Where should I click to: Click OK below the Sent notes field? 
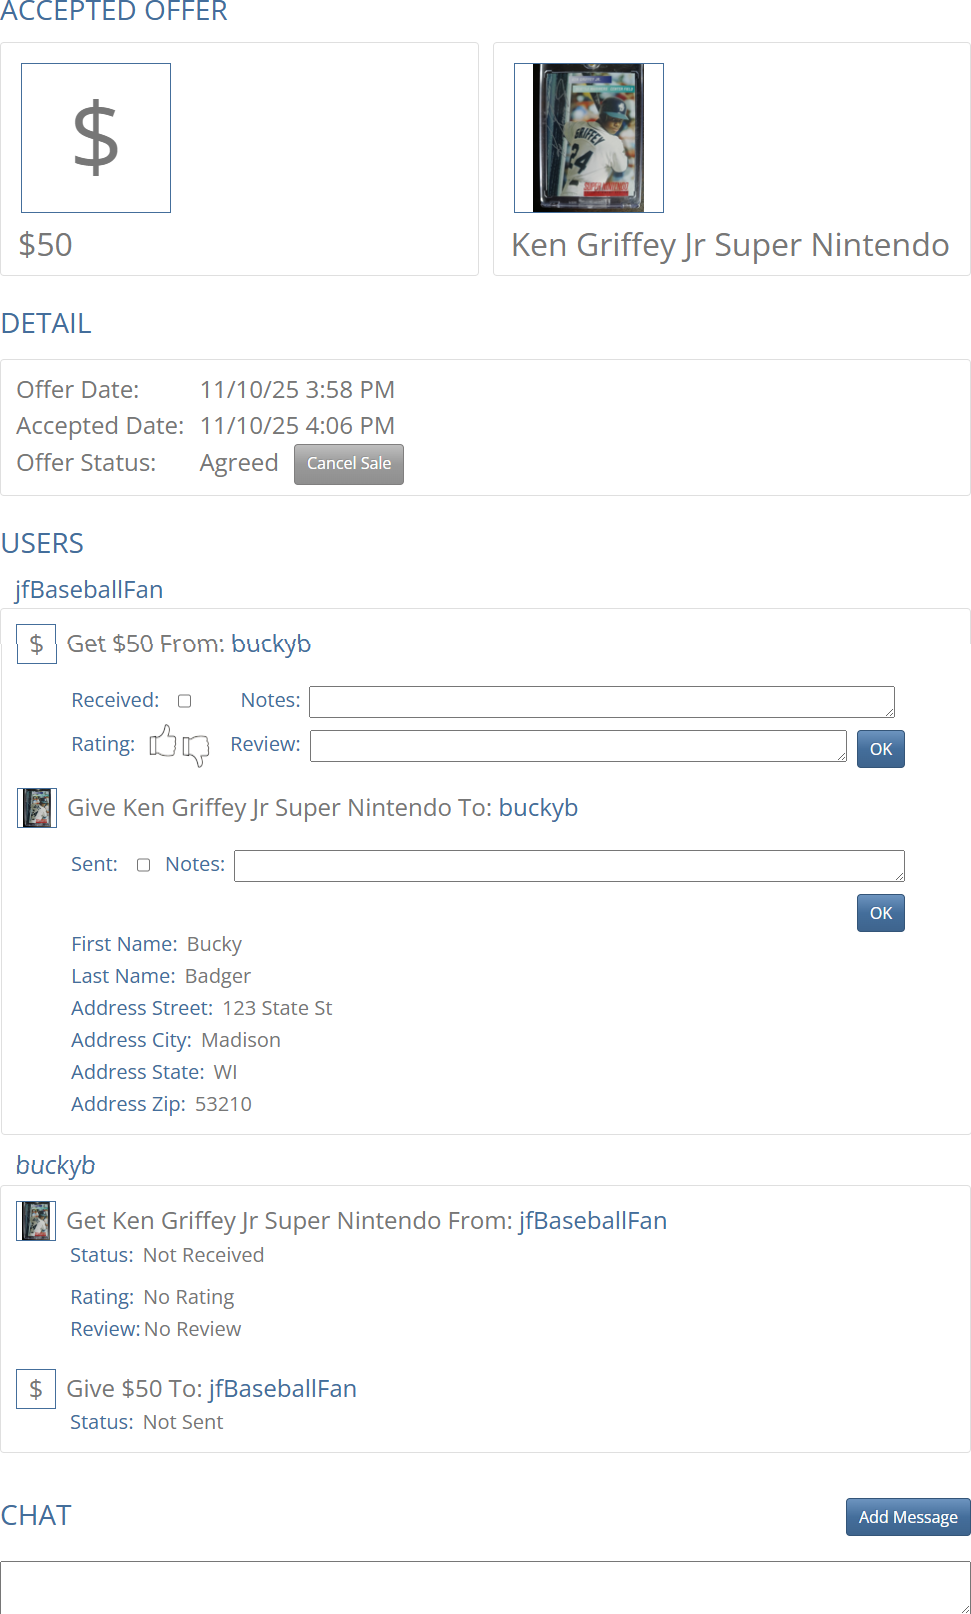[880, 913]
